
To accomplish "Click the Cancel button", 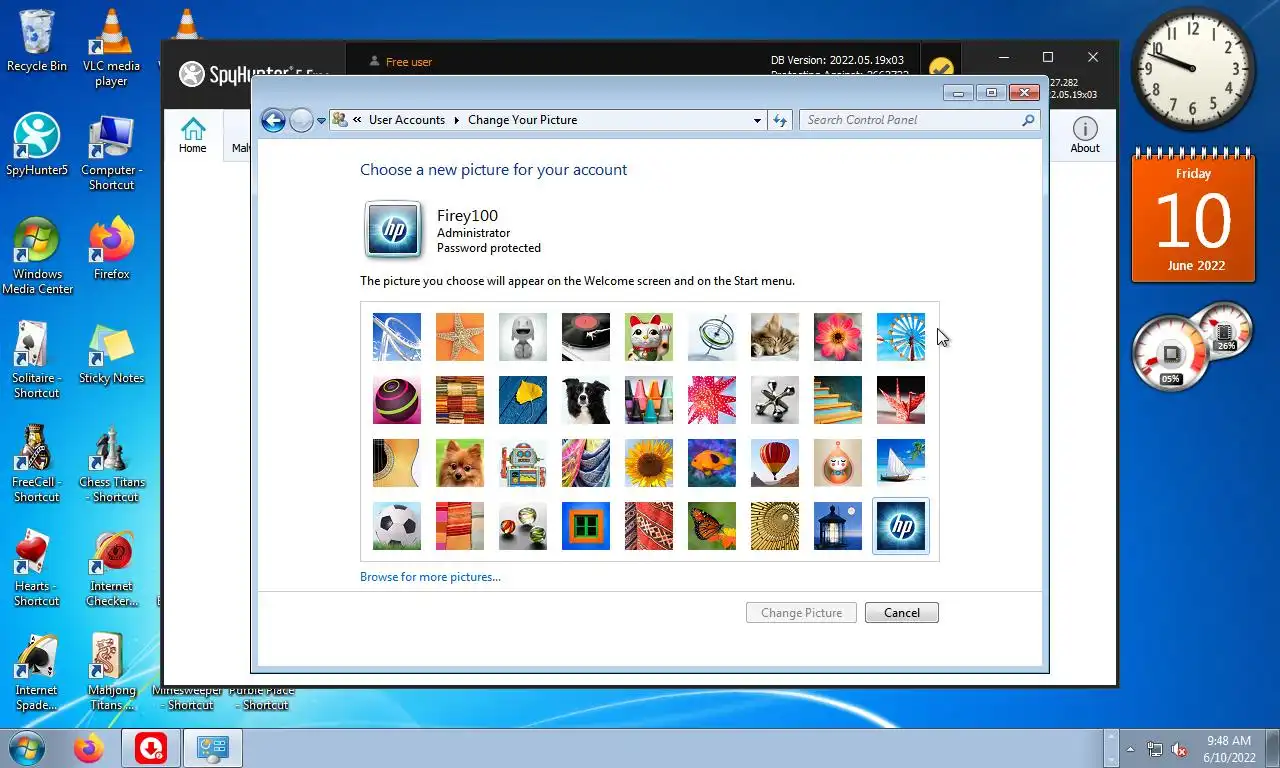I will point(901,613).
